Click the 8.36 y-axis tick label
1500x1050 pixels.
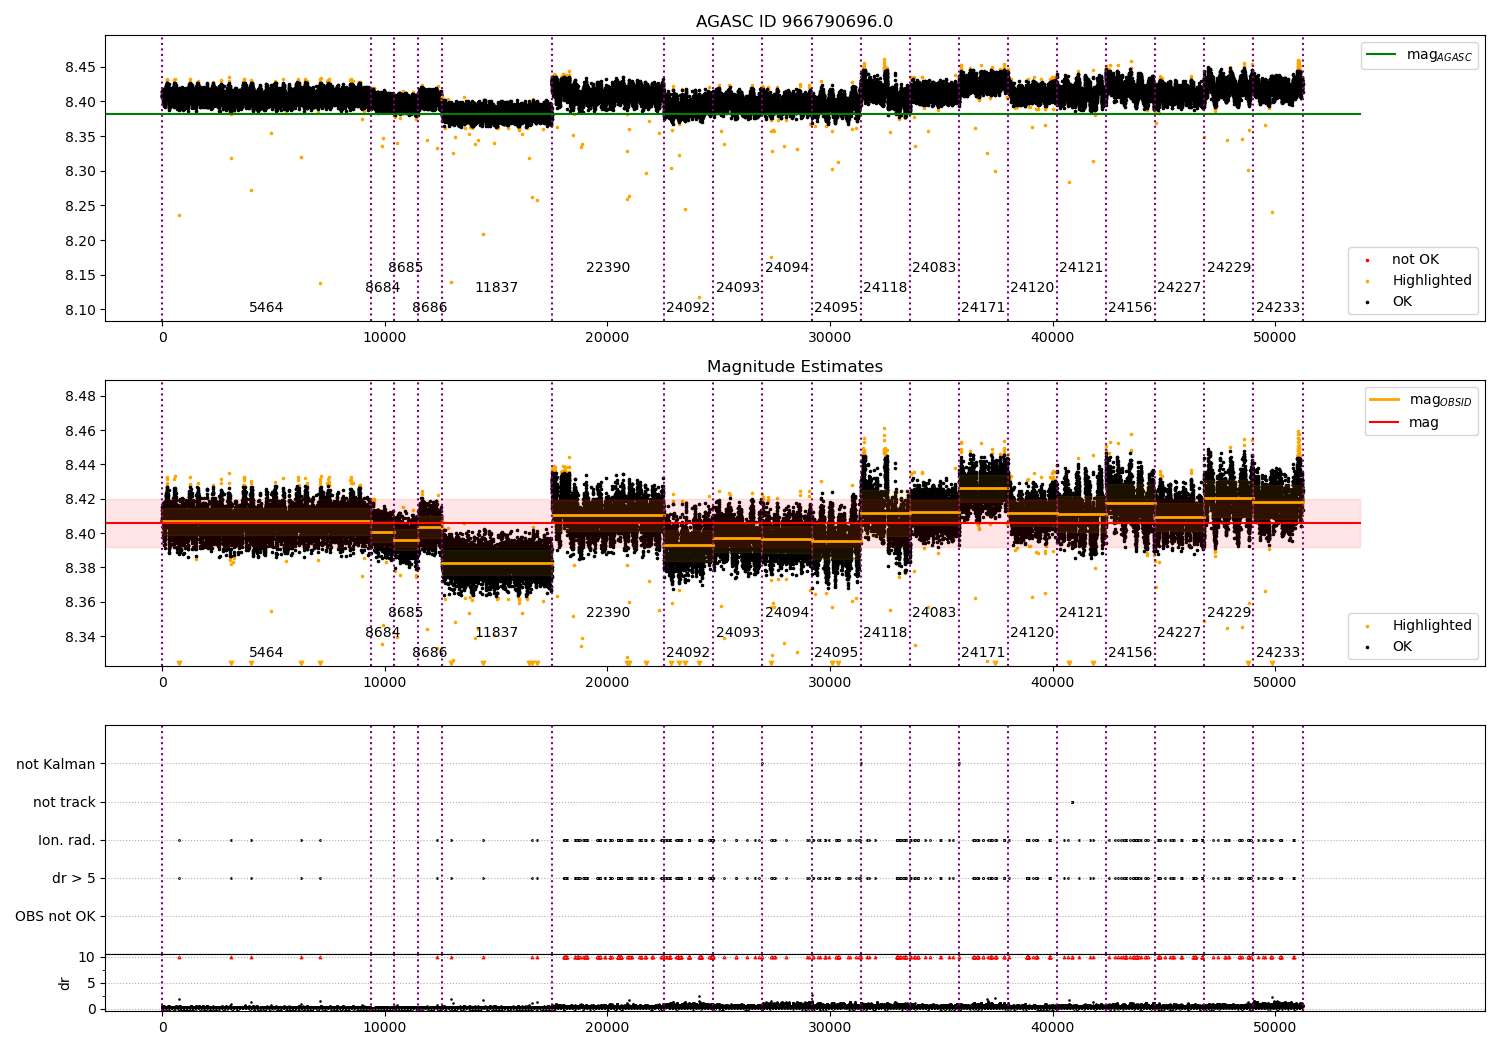[80, 603]
